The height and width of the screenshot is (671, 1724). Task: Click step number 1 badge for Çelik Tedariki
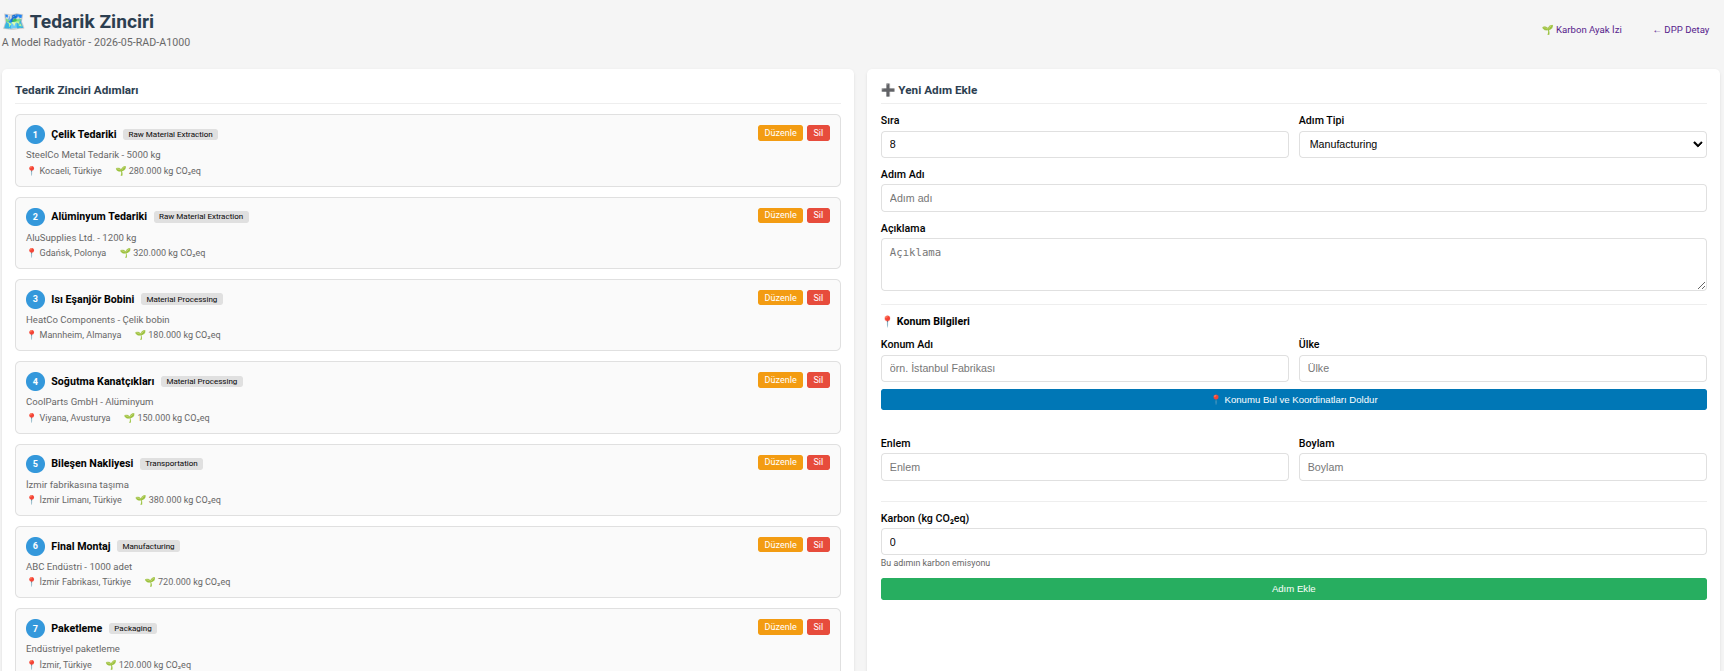pos(35,134)
